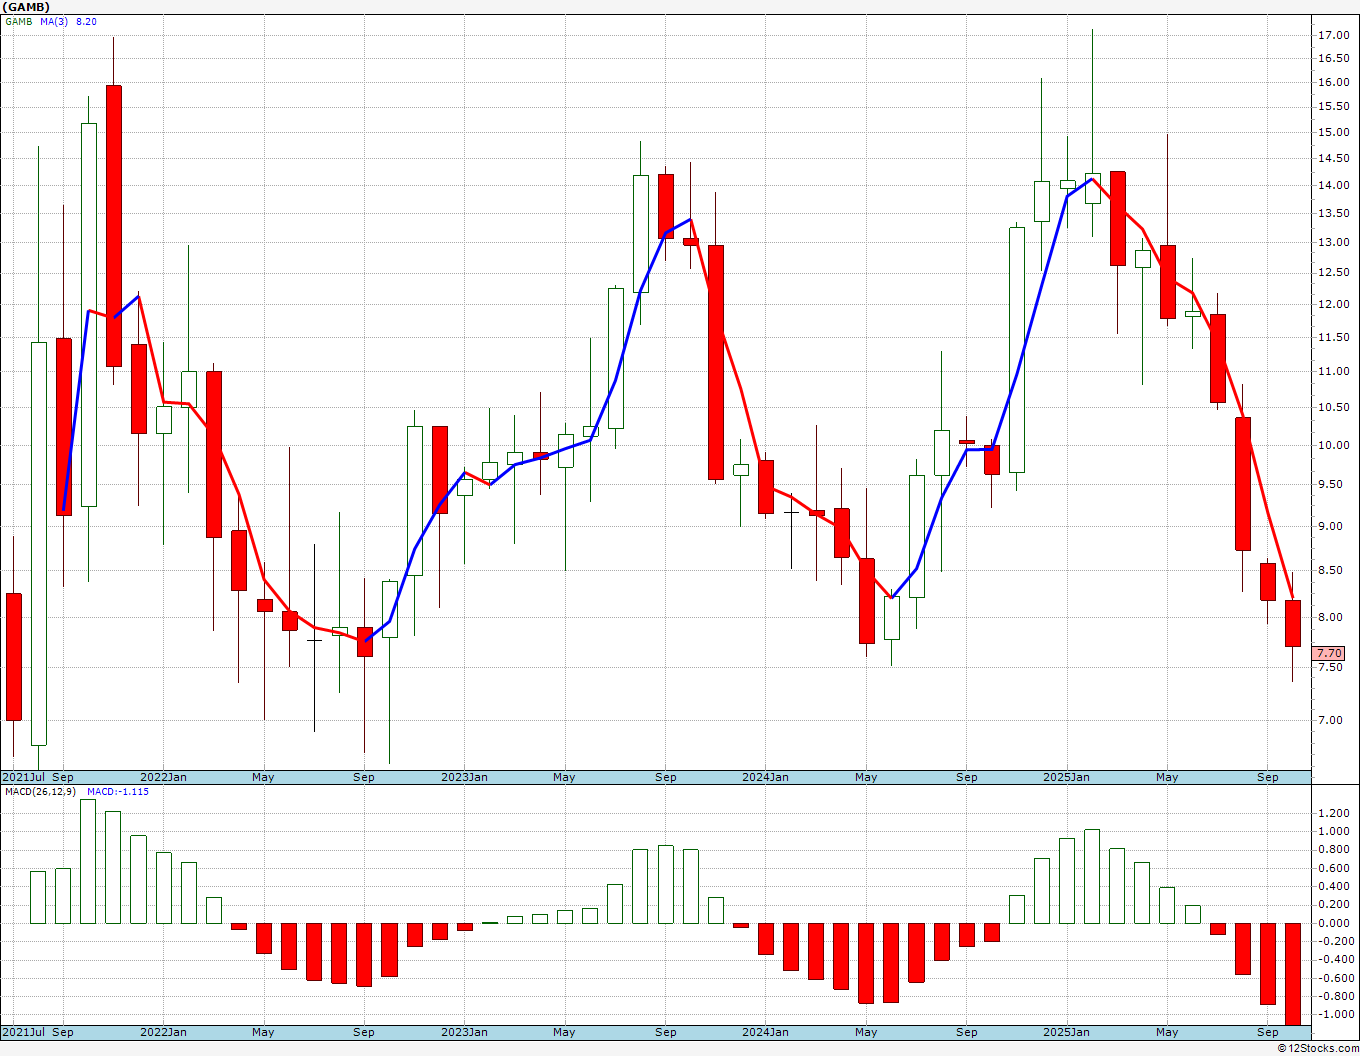
Task: Click the 15.00 price axis label
Action: pos(1332,132)
